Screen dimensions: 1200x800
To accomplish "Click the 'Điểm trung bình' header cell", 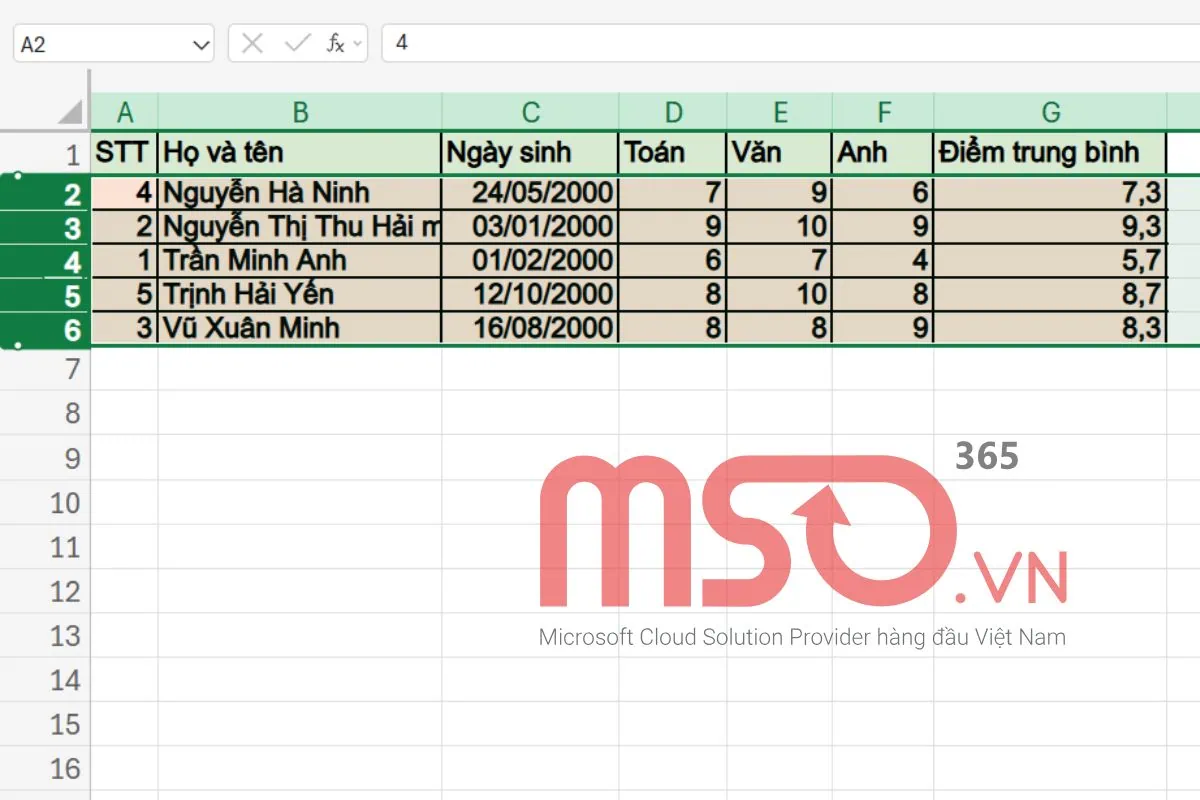I will tap(1050, 153).
